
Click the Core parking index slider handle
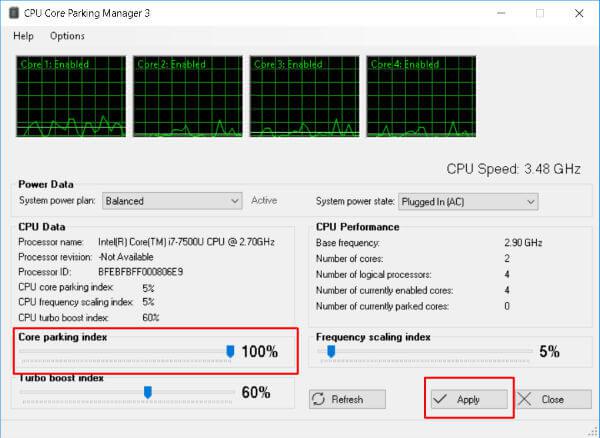[x=230, y=351]
